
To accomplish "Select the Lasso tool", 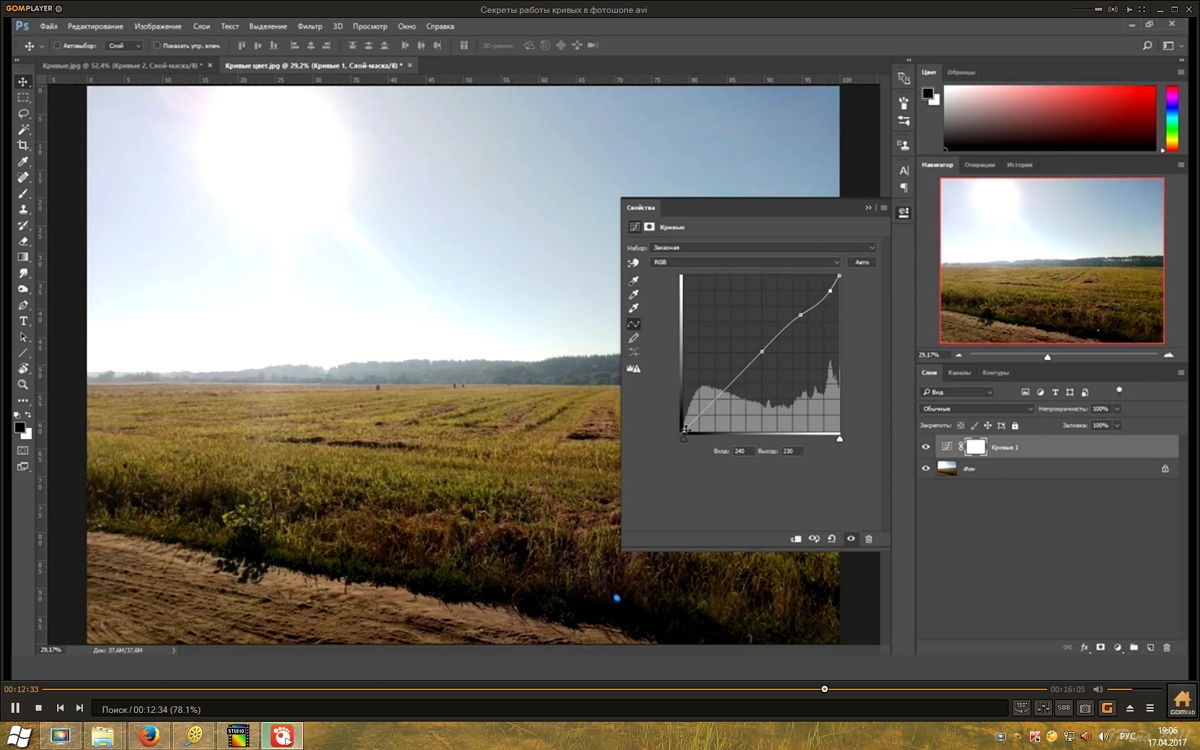I will 23,114.
